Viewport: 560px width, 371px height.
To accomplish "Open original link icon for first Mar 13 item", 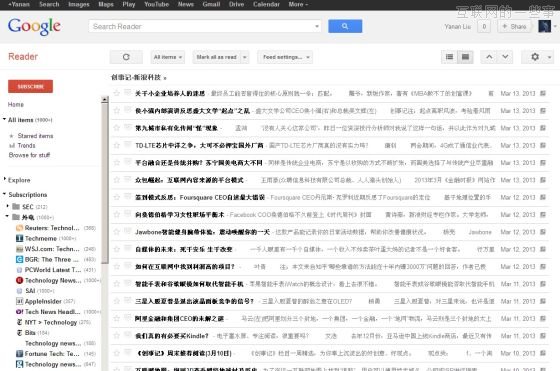I will point(543,93).
